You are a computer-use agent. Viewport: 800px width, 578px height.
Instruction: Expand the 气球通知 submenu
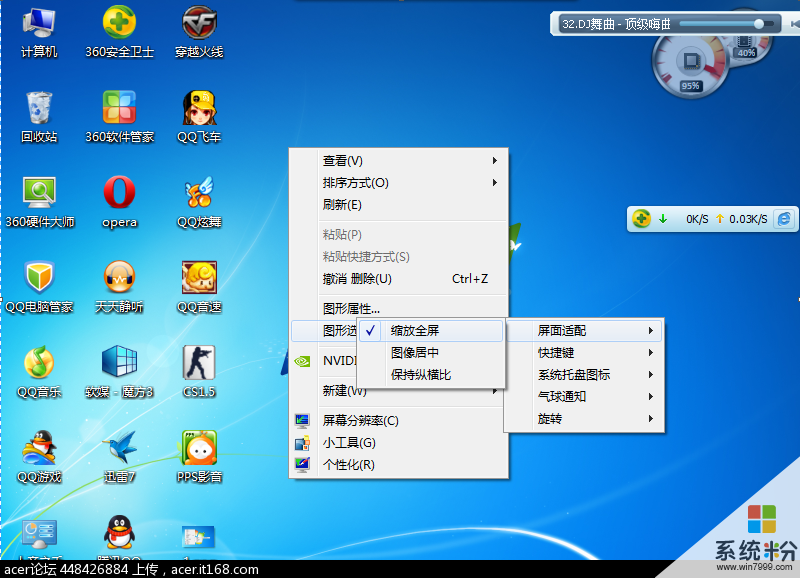(x=584, y=397)
